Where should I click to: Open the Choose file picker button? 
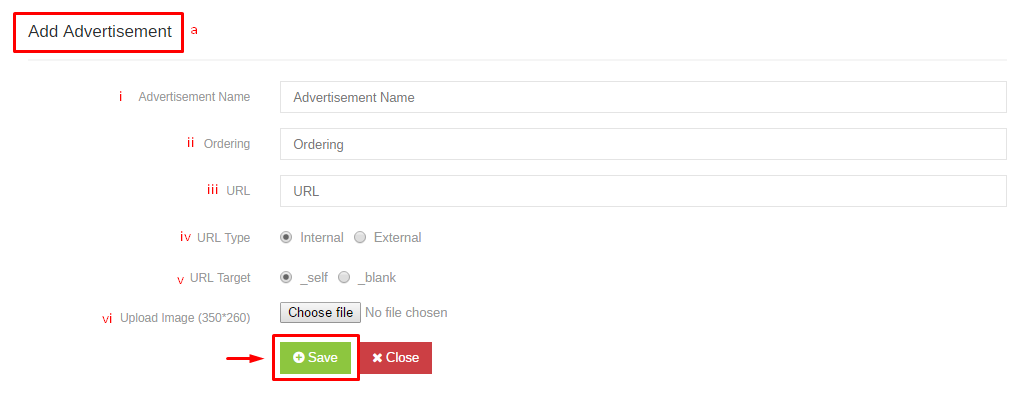pyautogui.click(x=320, y=312)
